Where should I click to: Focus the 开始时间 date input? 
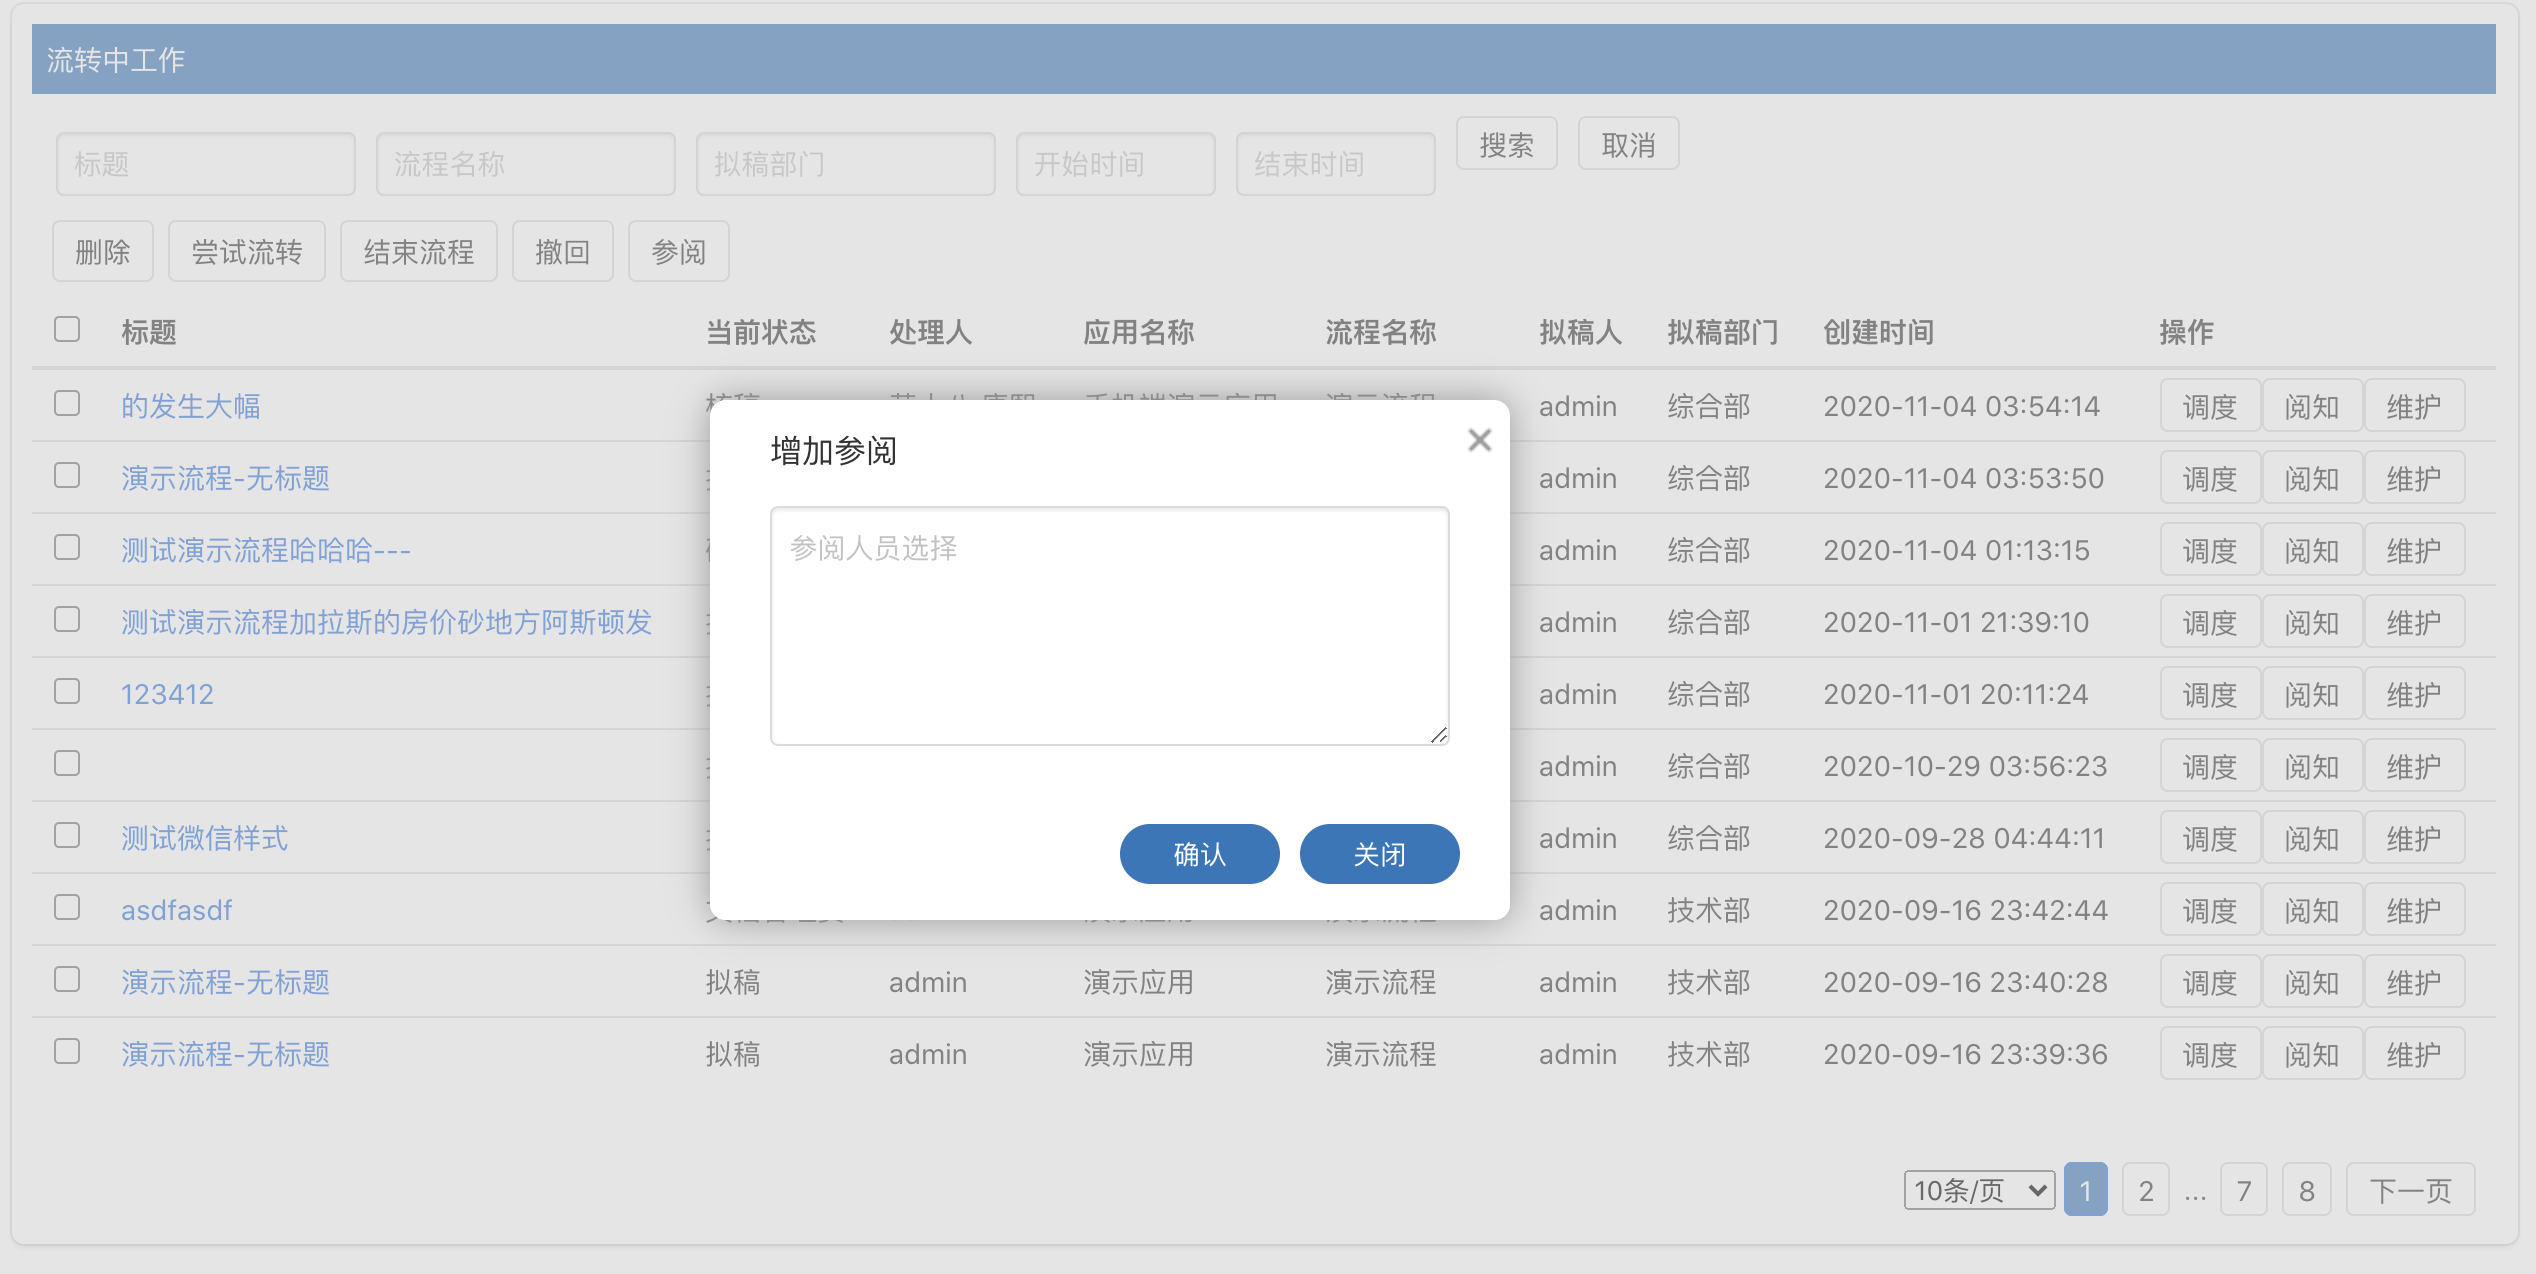pyautogui.click(x=1116, y=164)
